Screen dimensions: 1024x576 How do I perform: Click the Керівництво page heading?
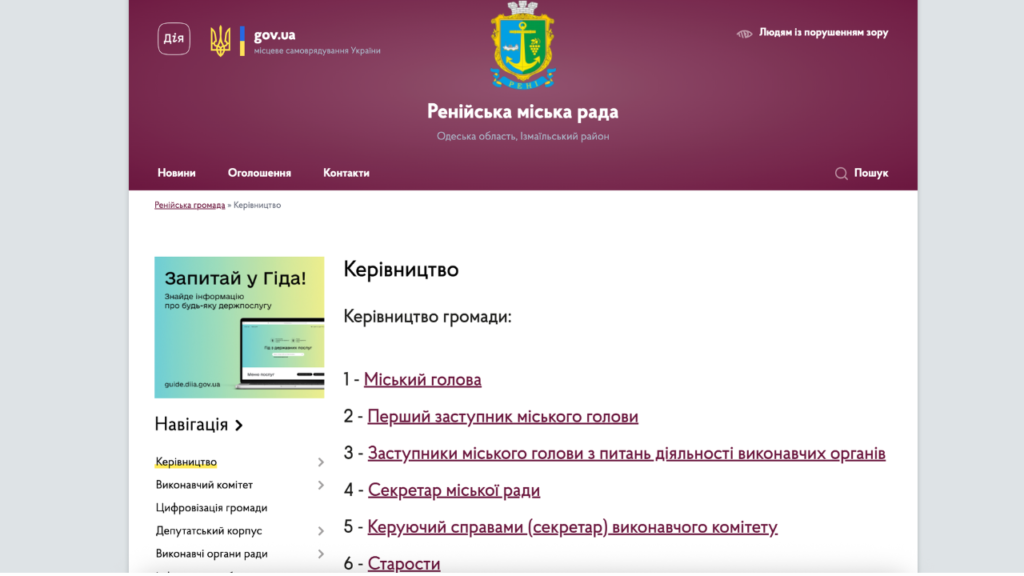401,269
